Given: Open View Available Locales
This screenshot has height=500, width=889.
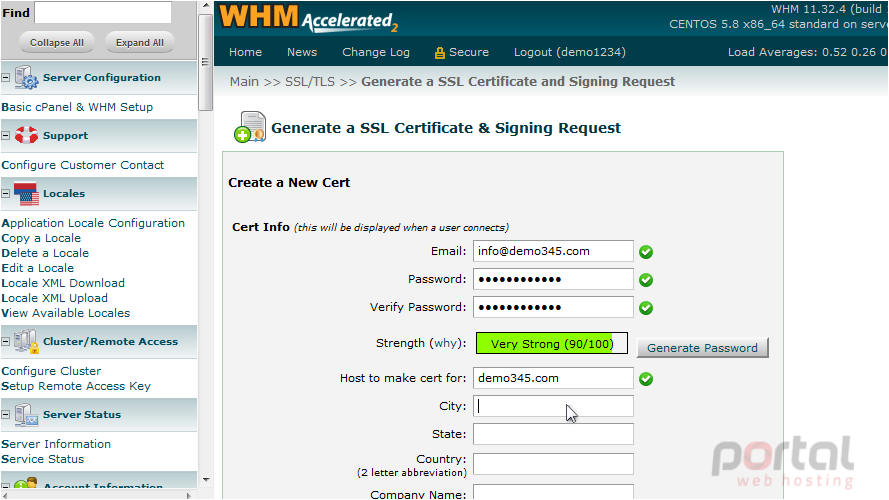Looking at the screenshot, I should point(65,313).
